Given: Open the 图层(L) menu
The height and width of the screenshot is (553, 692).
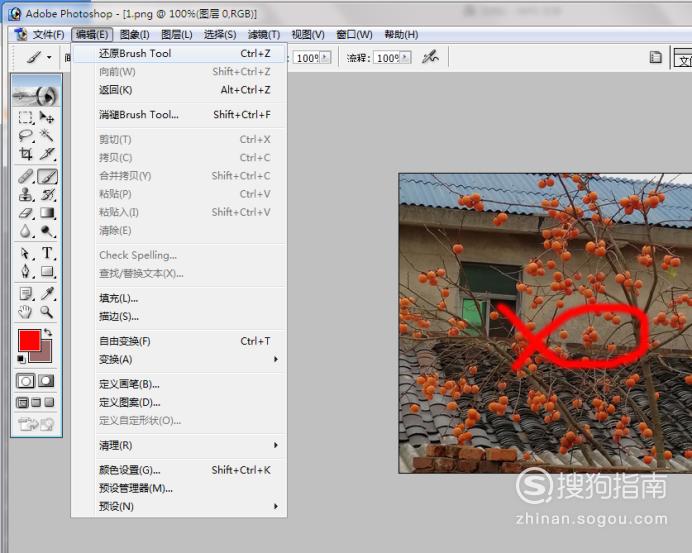Looking at the screenshot, I should tap(177, 34).
